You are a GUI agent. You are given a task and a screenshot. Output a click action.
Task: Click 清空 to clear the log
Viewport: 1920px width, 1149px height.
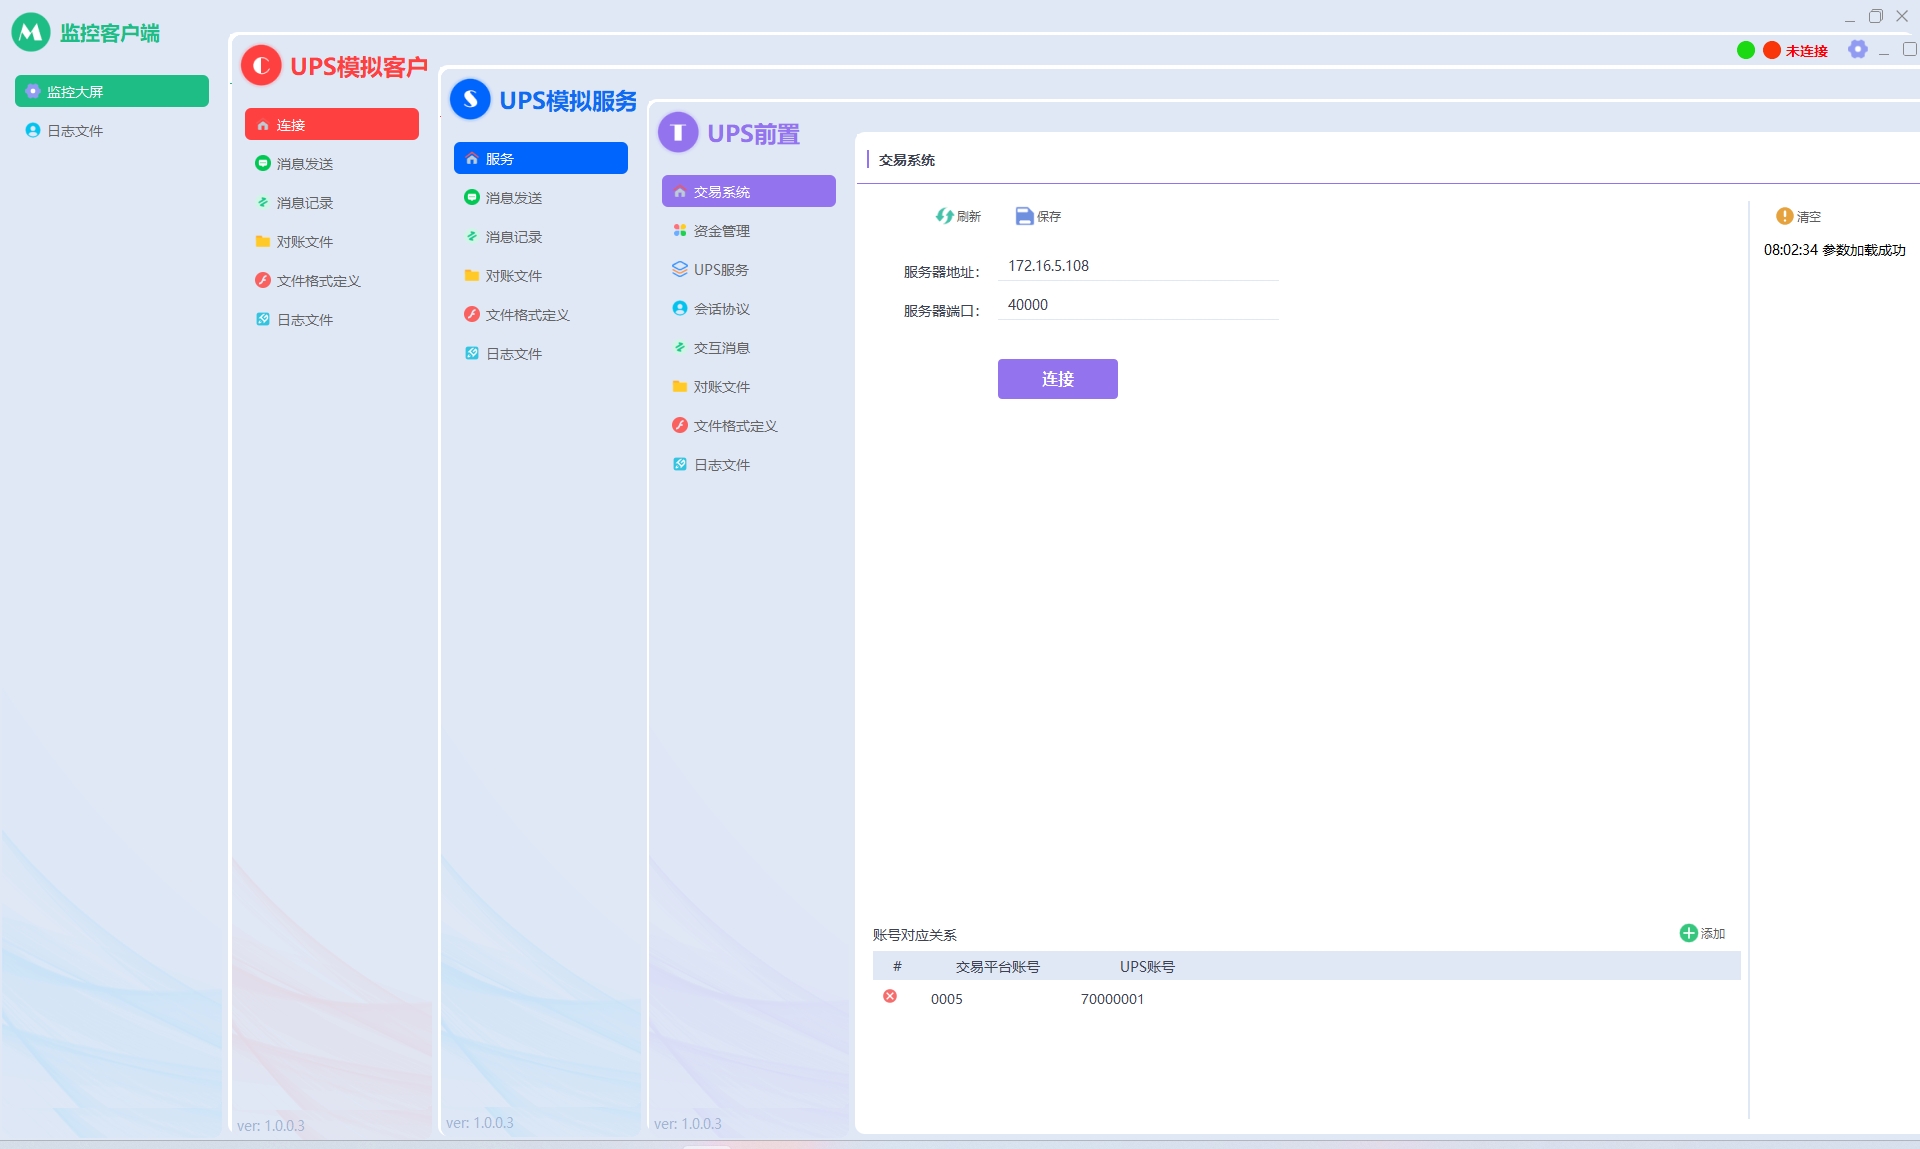[x=1798, y=216]
